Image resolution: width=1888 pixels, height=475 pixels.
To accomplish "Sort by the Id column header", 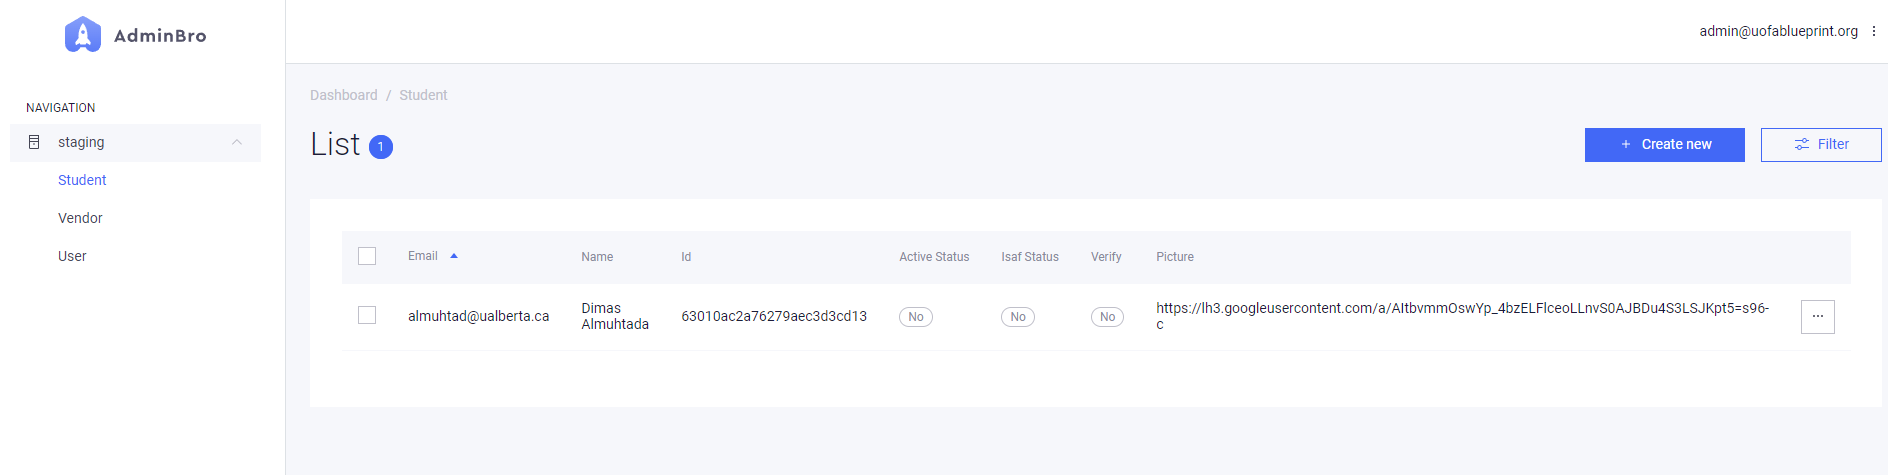I will click(x=686, y=257).
